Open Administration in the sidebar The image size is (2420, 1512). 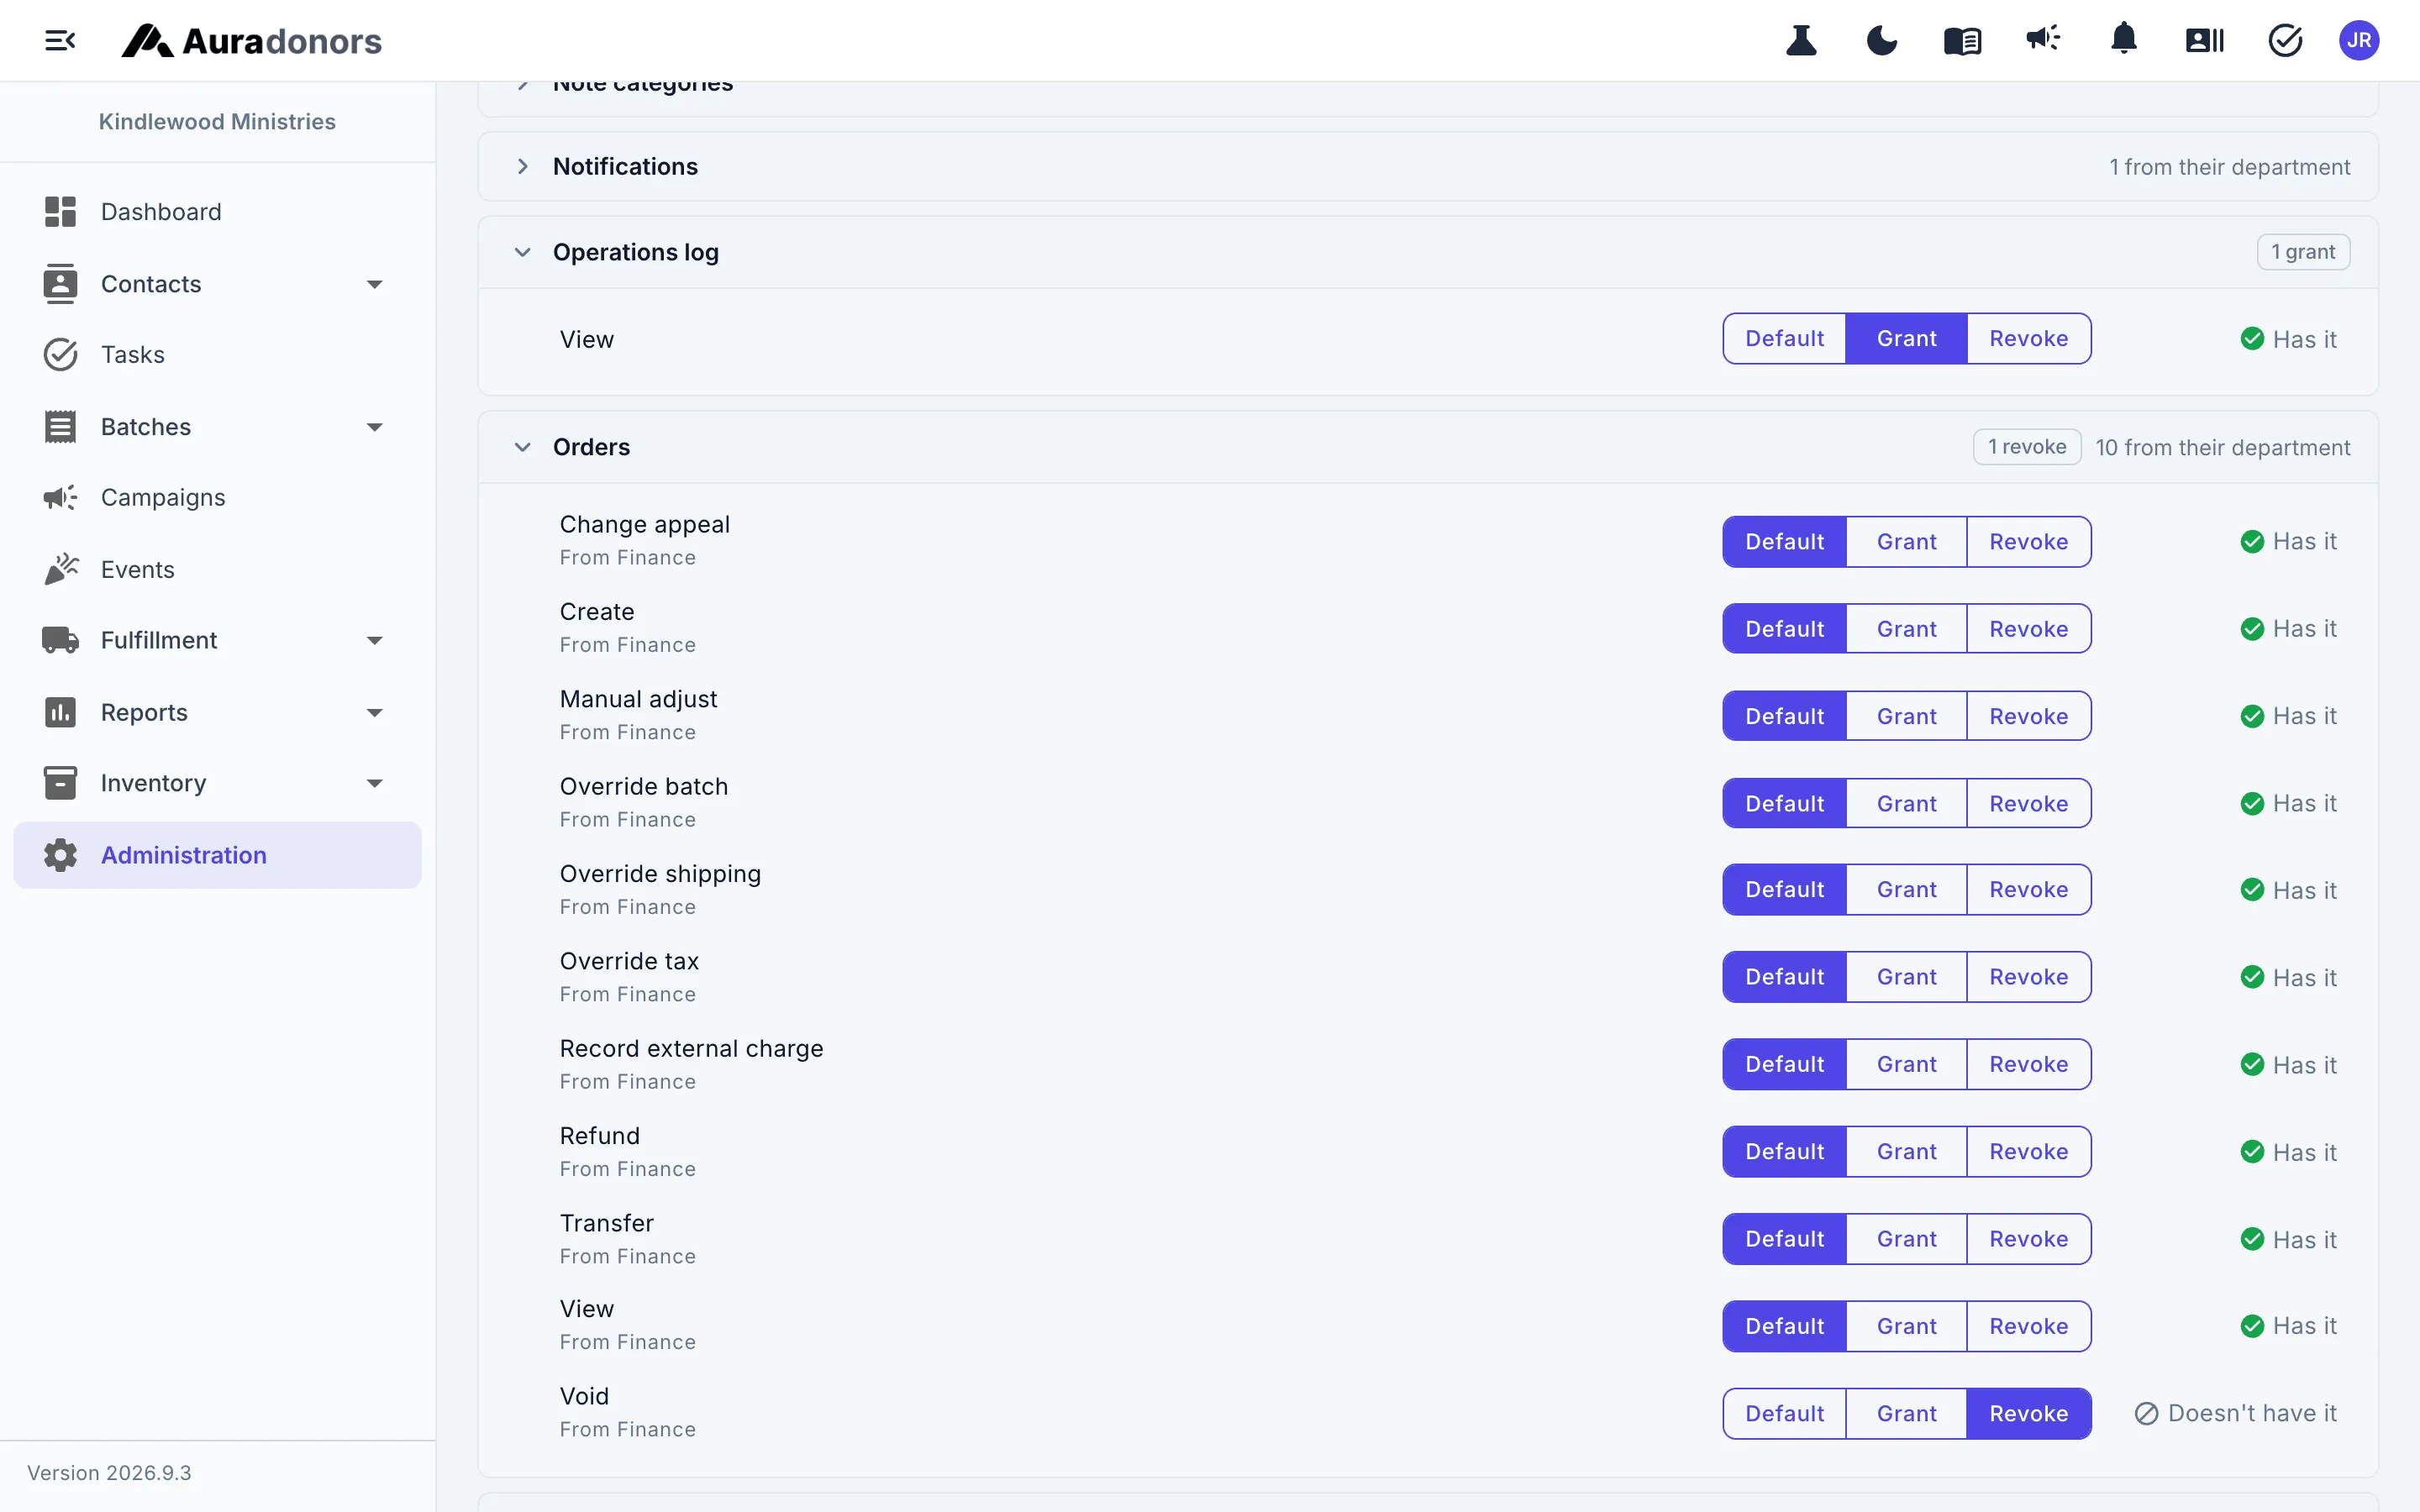[x=217, y=855]
